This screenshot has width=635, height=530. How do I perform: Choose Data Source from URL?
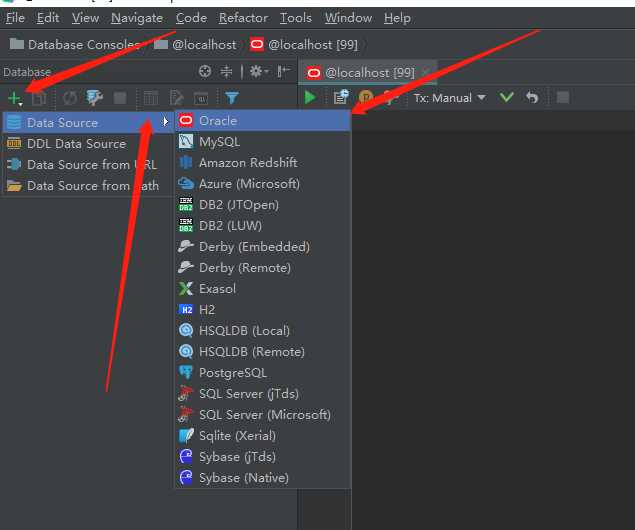(x=87, y=165)
